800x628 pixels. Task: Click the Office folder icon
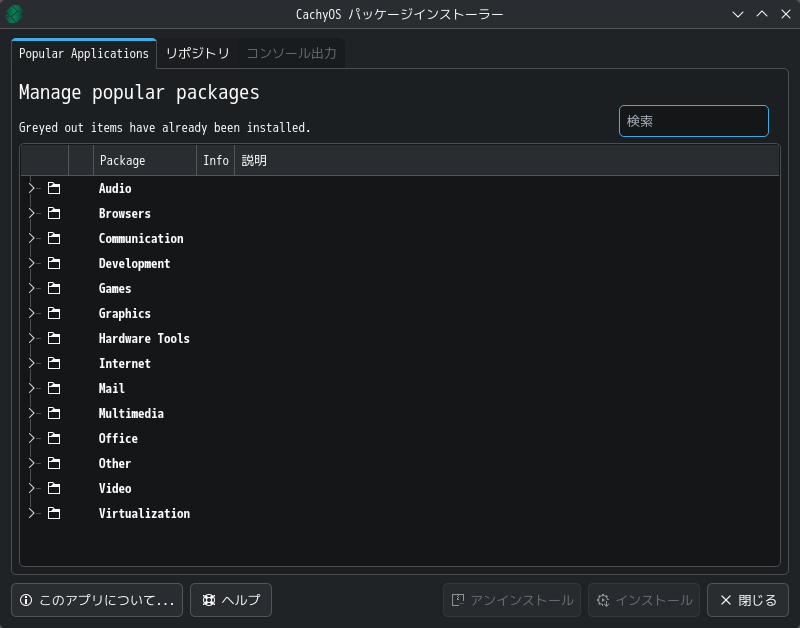click(54, 438)
